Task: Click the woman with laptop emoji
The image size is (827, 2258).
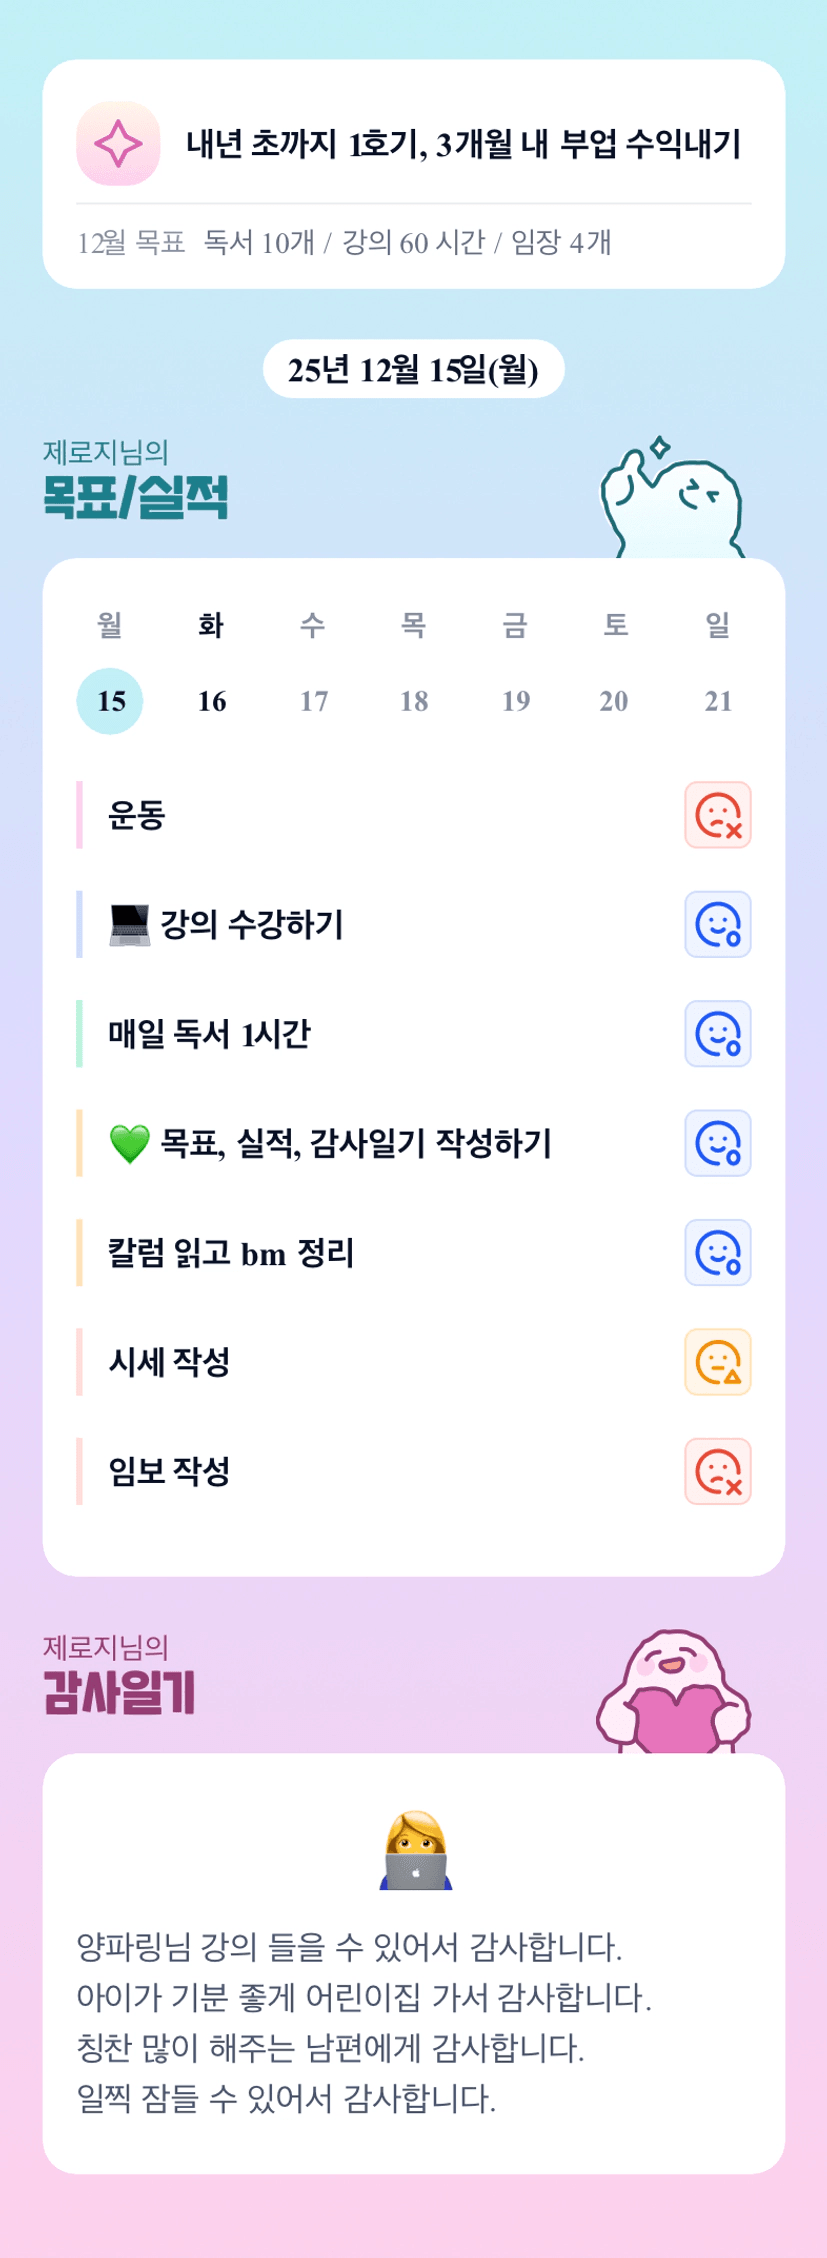Action: [416, 1850]
